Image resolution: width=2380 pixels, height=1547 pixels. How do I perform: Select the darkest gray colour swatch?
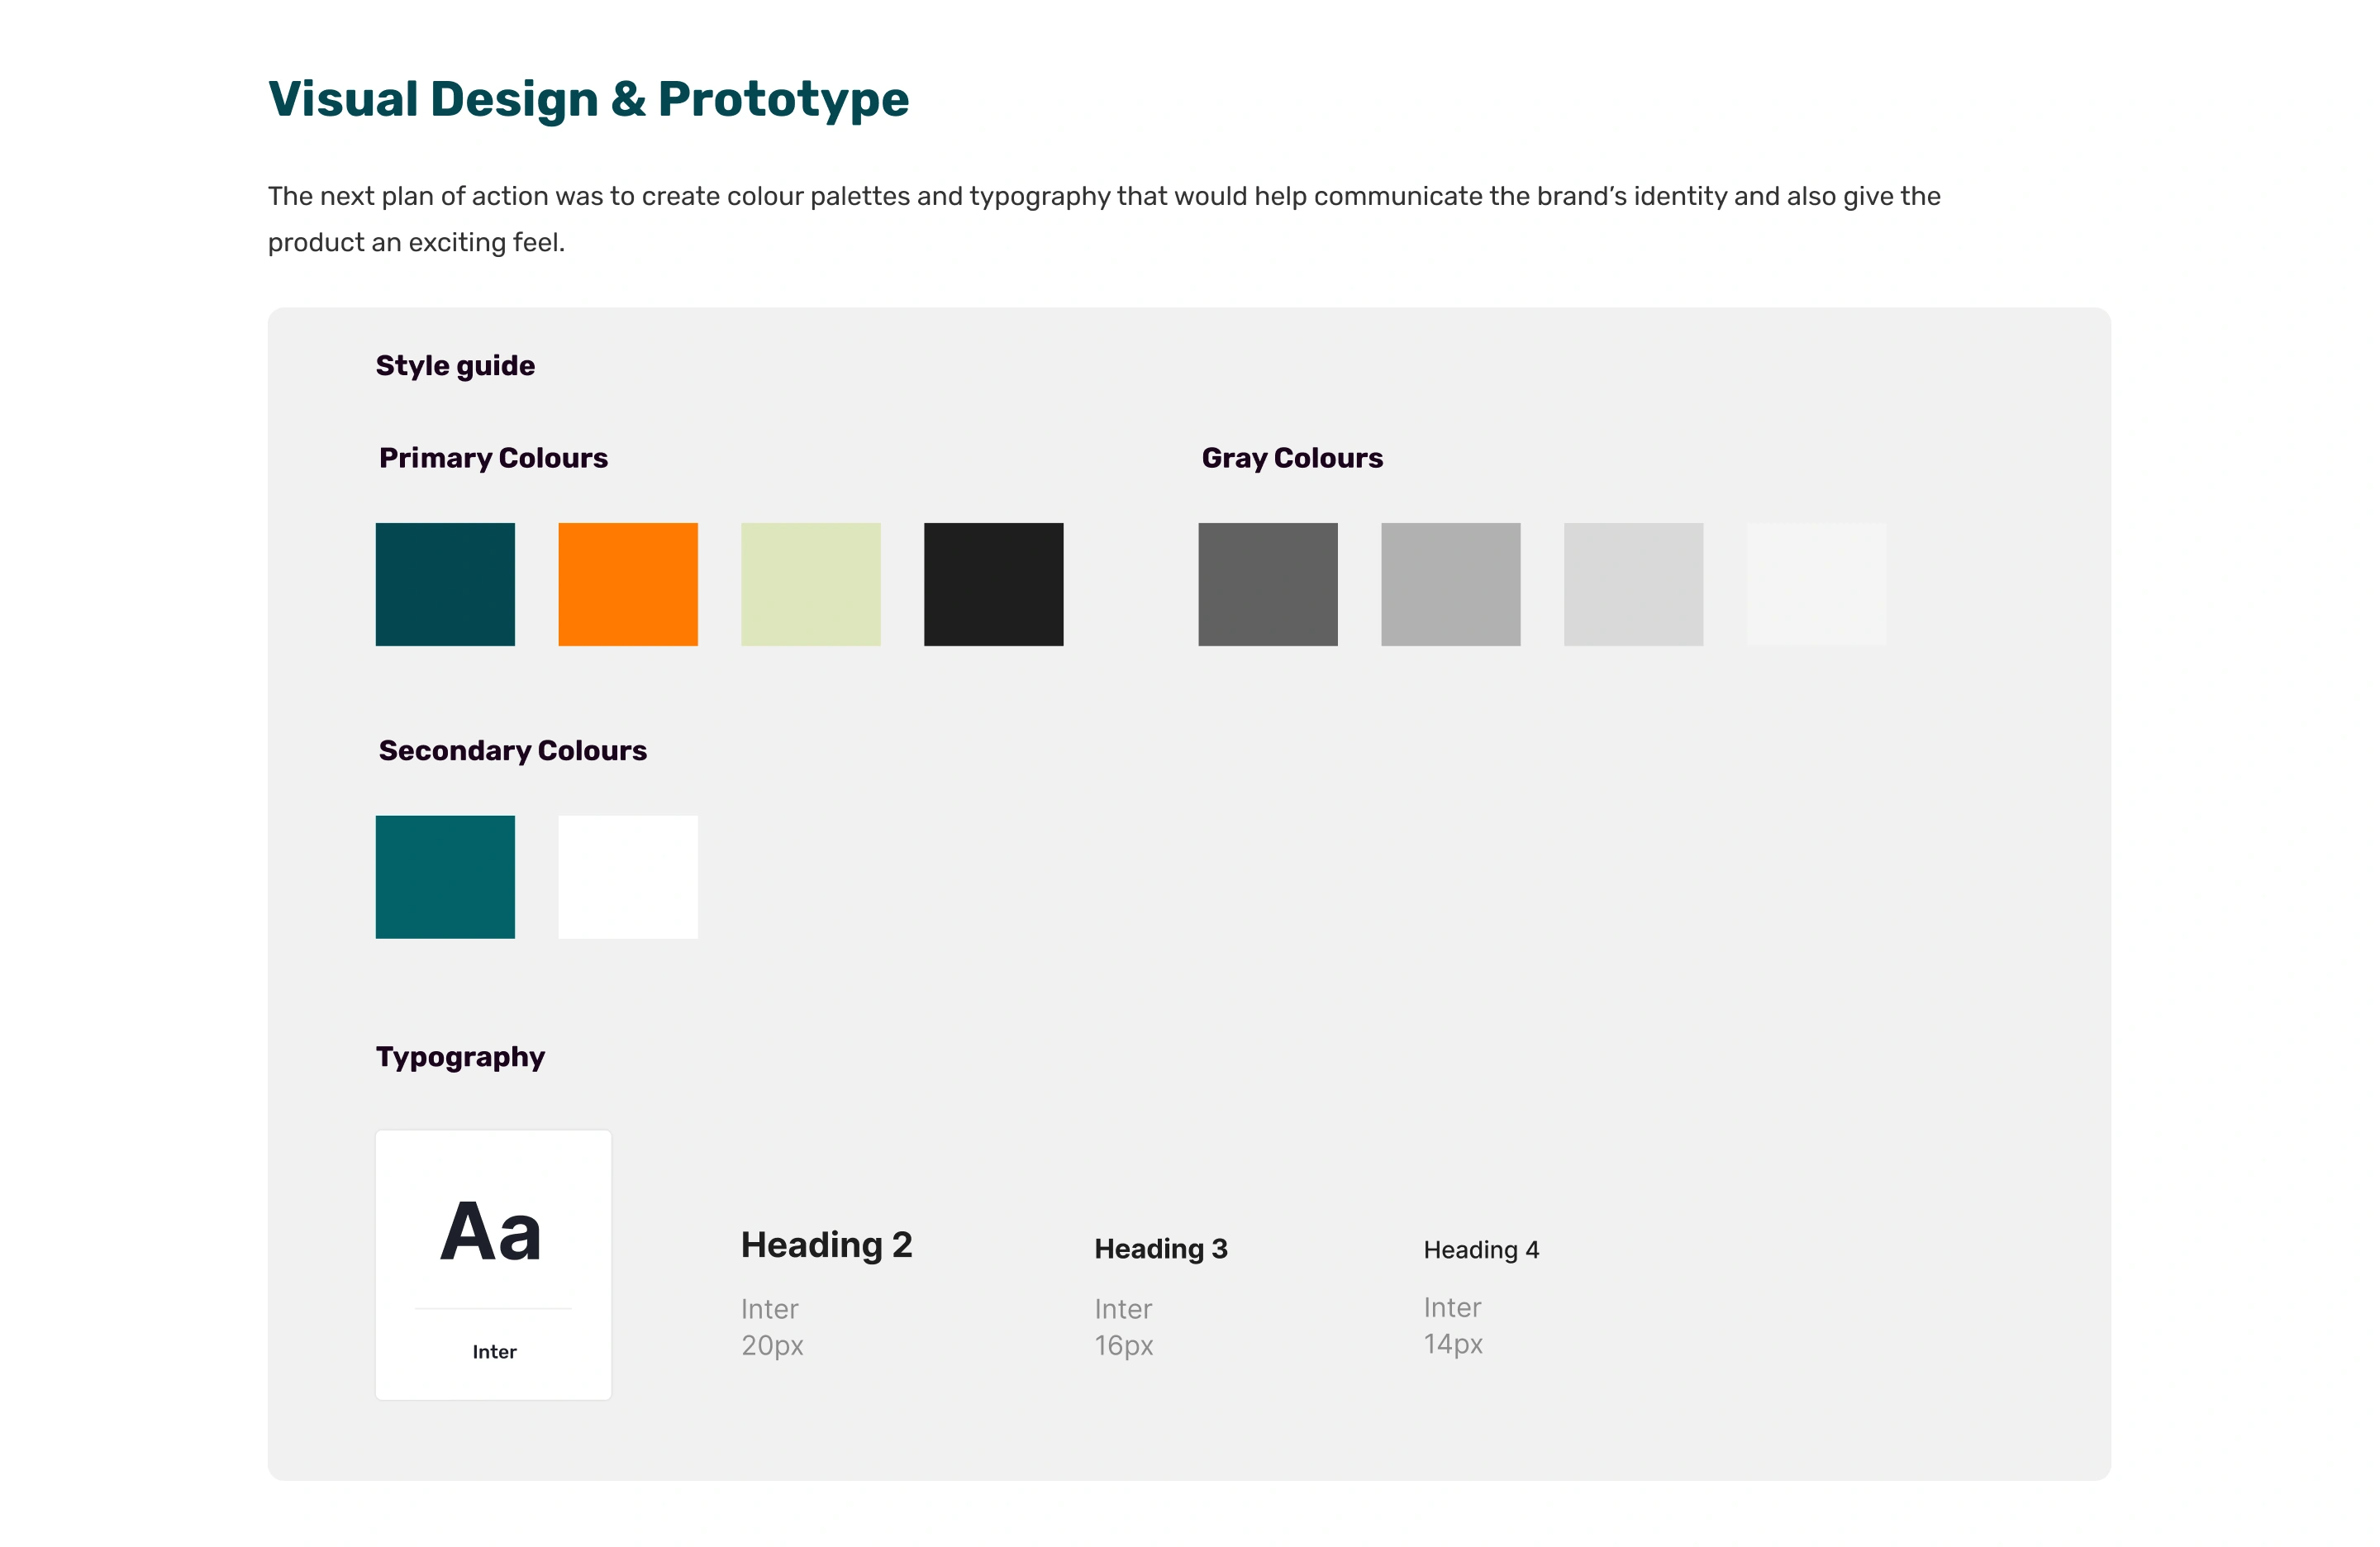(1267, 584)
